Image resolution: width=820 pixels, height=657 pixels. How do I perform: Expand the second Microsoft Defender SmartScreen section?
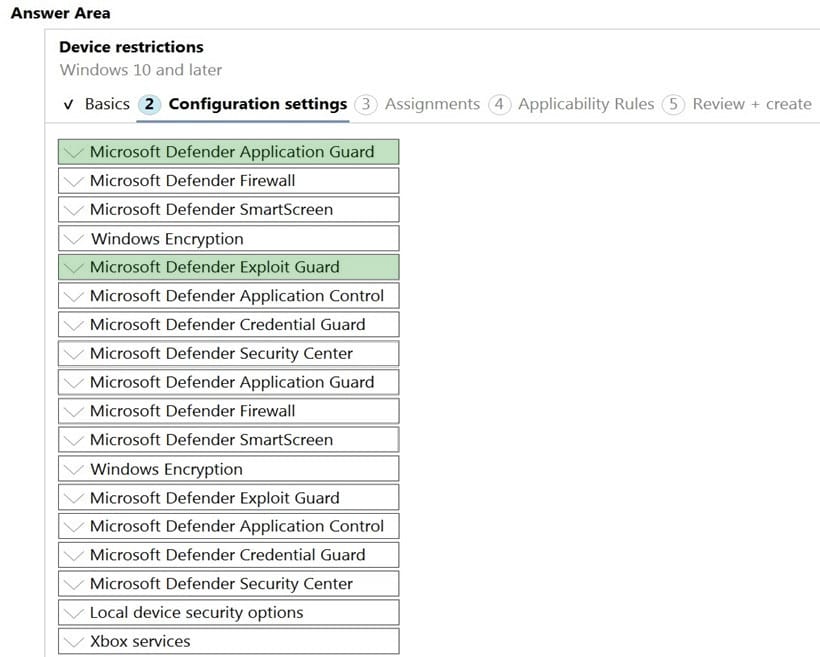click(229, 439)
